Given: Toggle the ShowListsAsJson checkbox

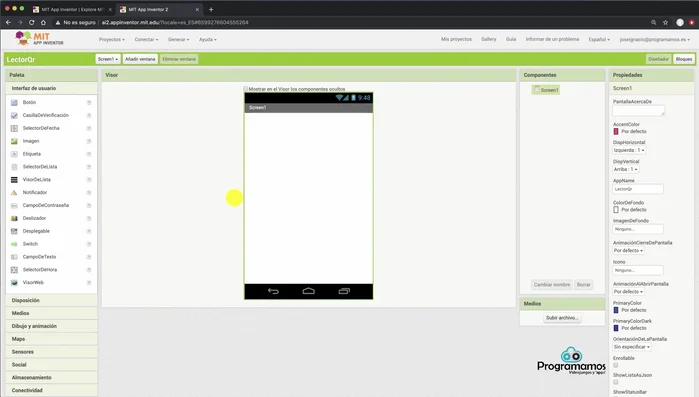Looking at the screenshot, I should 616,382.
